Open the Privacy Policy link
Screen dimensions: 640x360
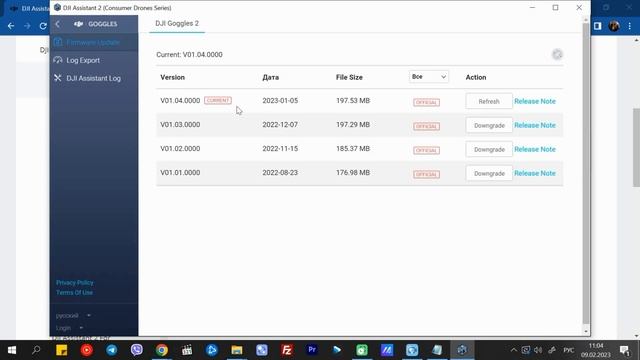click(75, 282)
